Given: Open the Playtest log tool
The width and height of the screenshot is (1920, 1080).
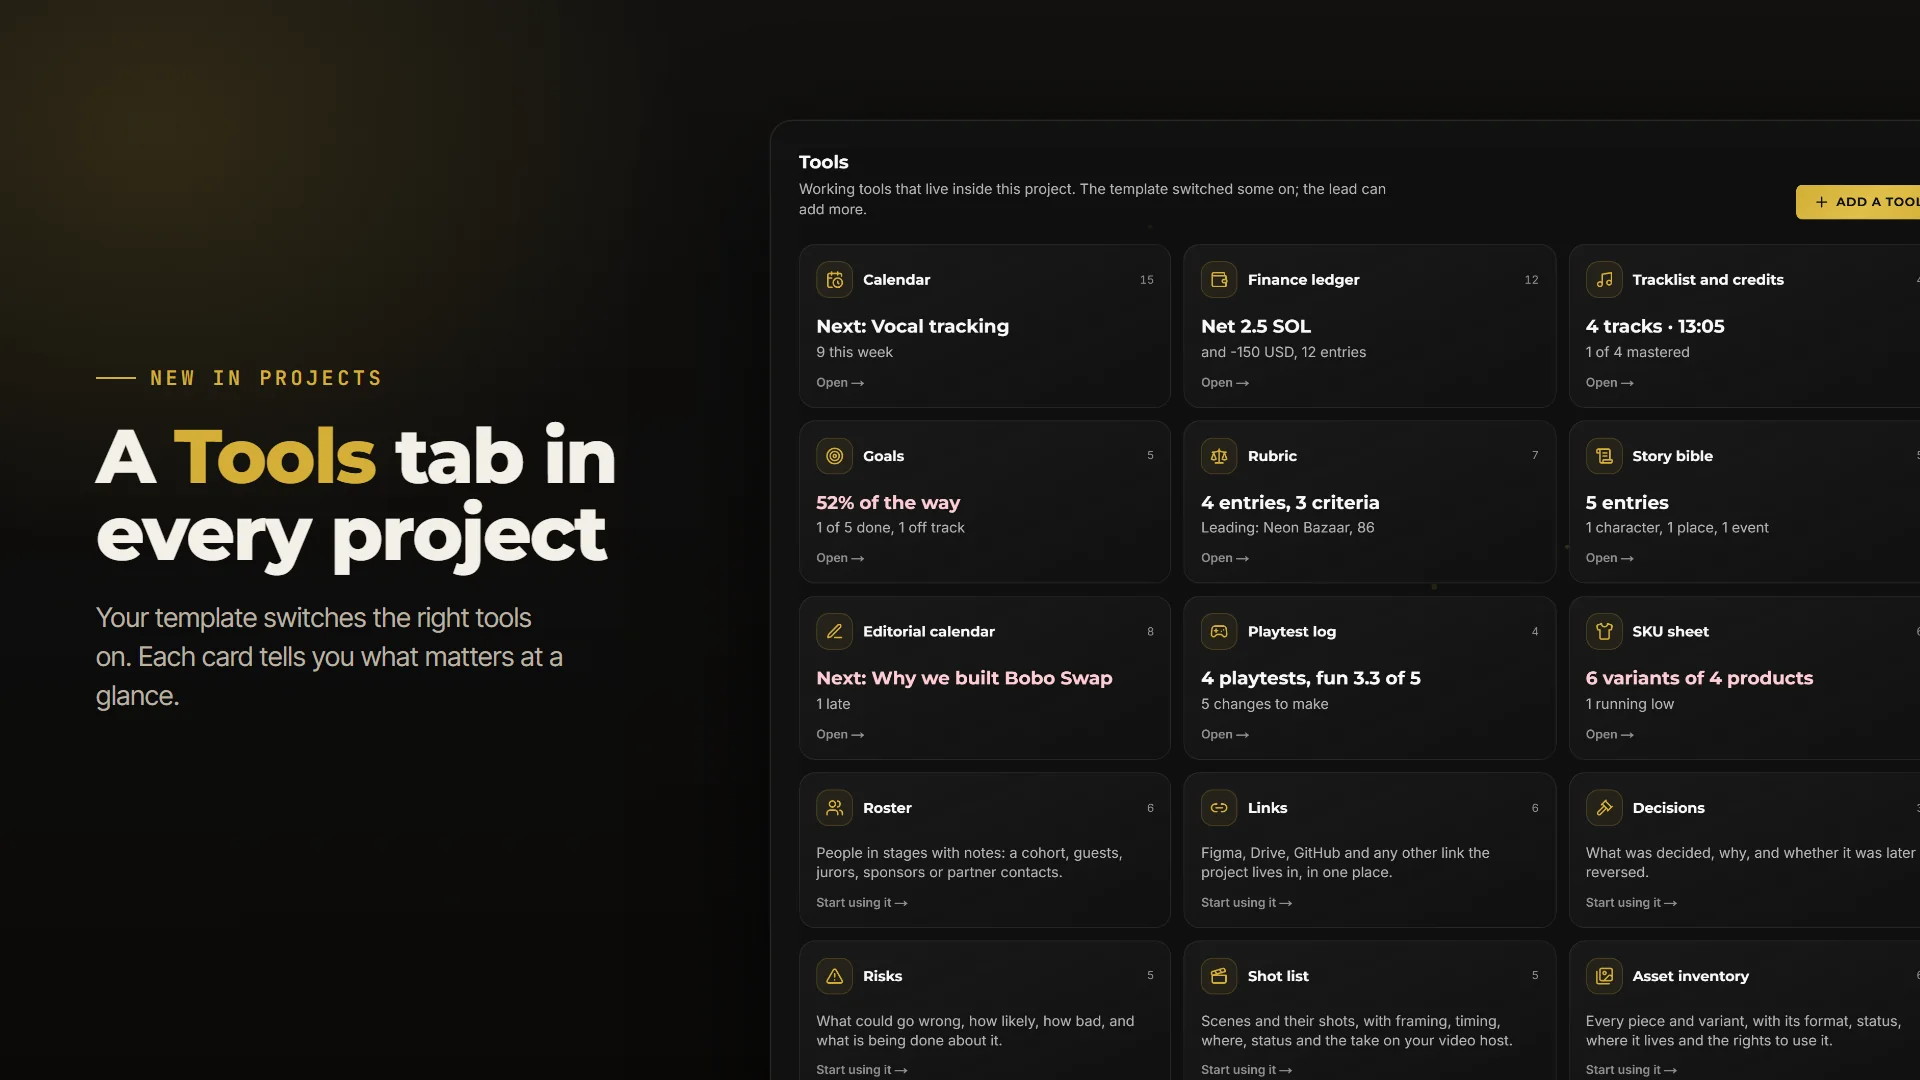Looking at the screenshot, I should (x=1225, y=735).
